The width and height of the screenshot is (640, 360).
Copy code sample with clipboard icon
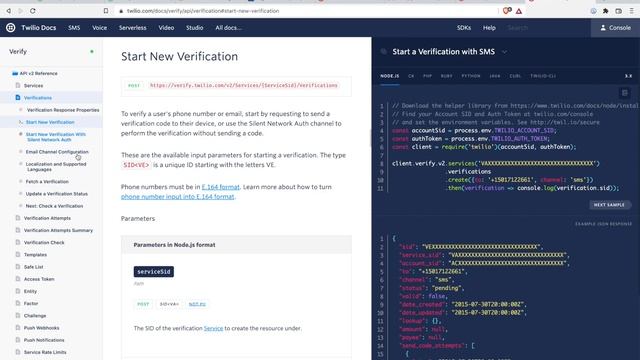click(624, 93)
